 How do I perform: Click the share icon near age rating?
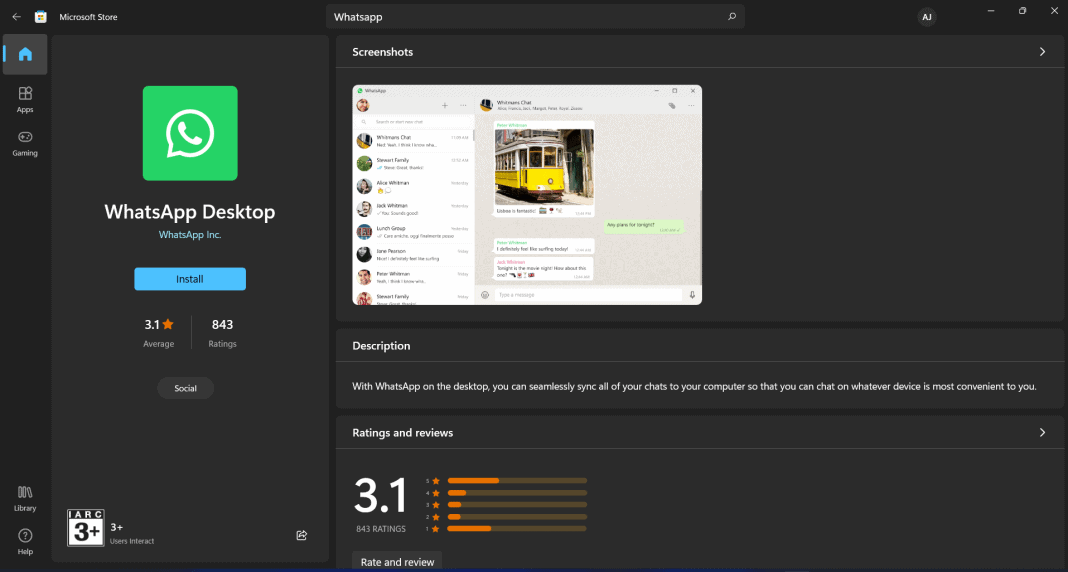click(x=302, y=535)
